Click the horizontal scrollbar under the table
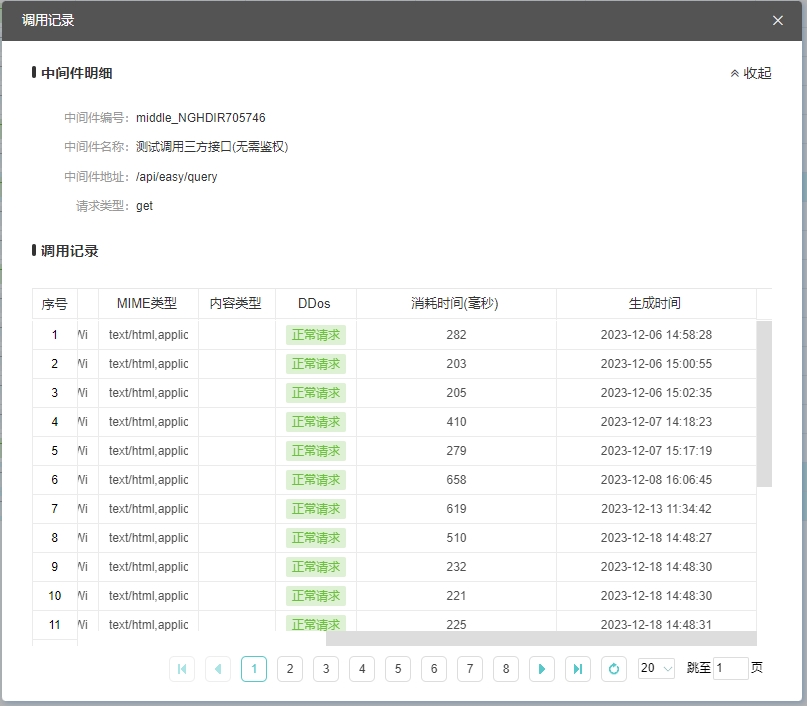807x706 pixels. (541, 639)
